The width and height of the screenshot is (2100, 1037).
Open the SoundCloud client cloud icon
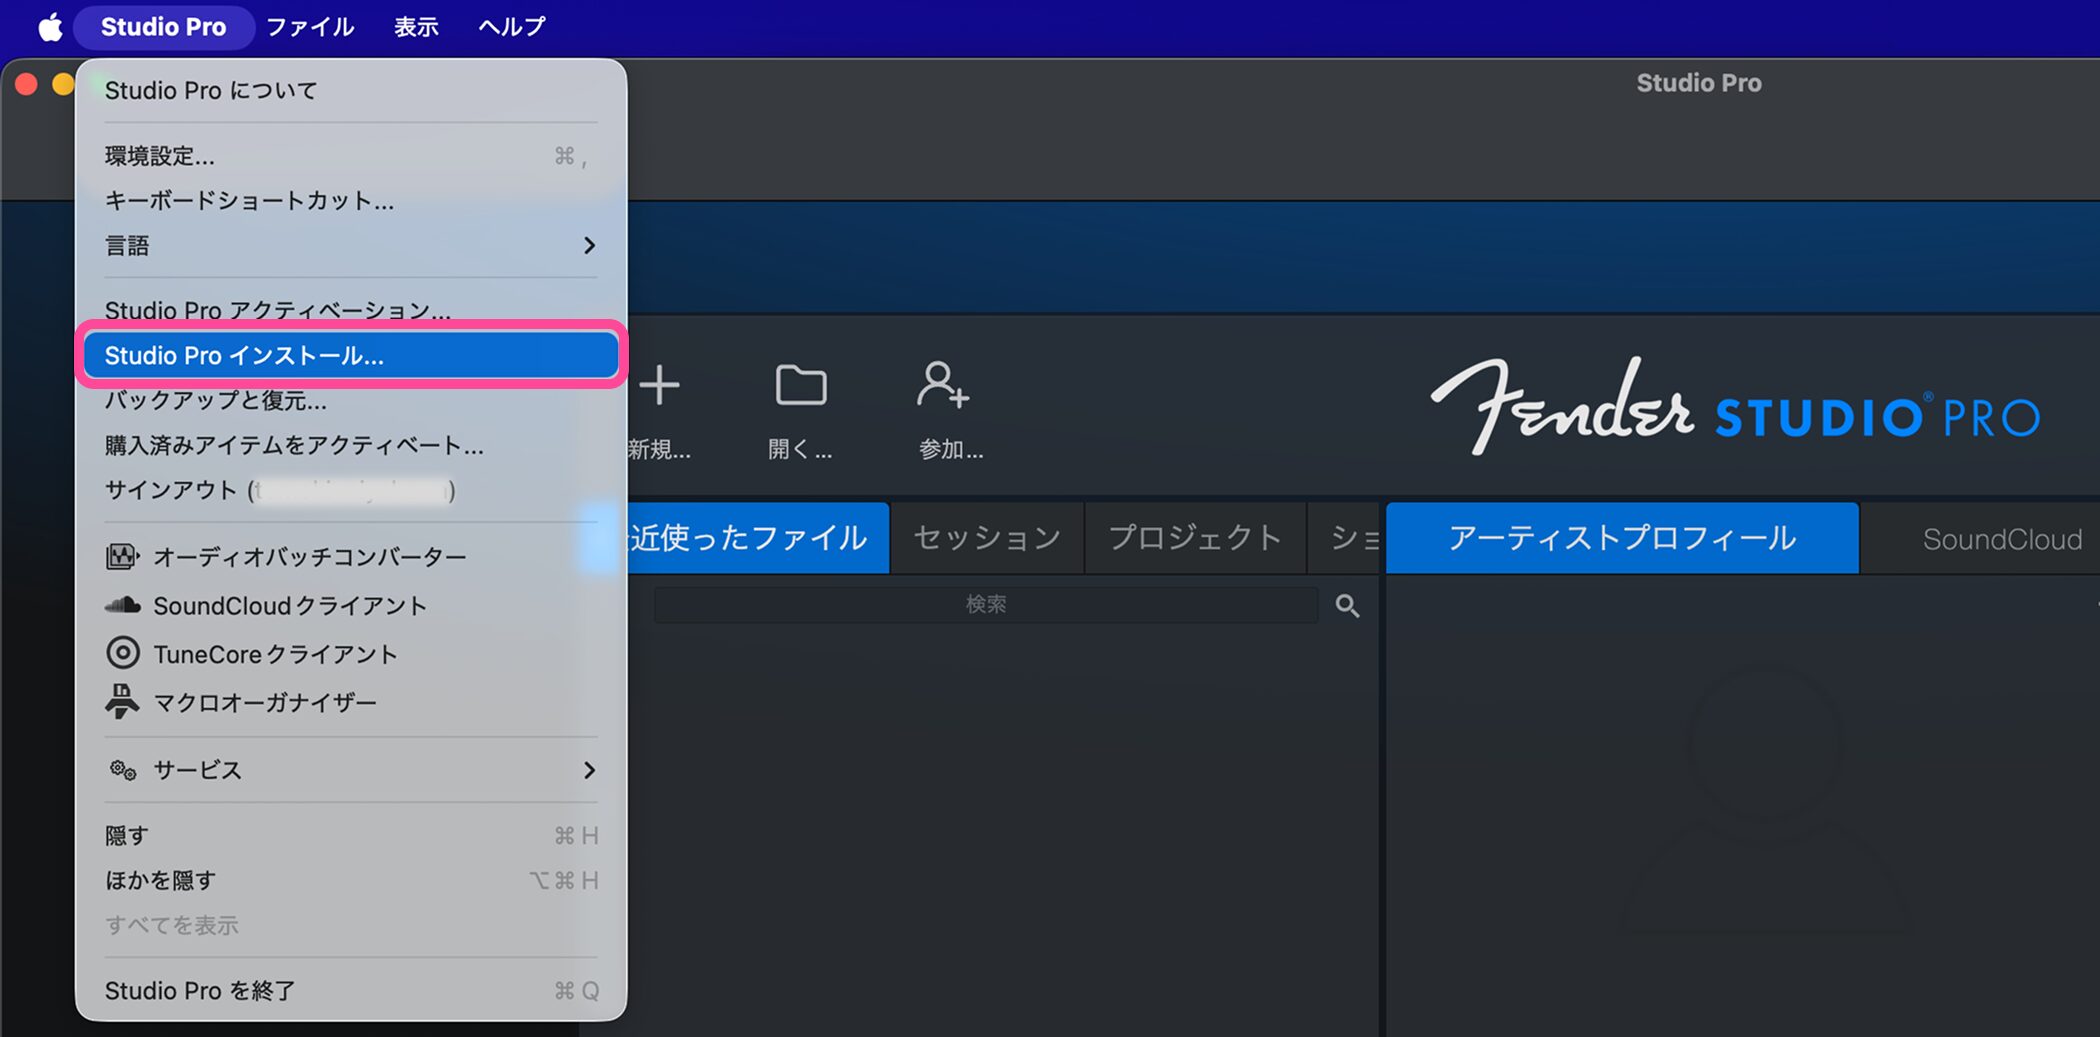click(x=122, y=605)
